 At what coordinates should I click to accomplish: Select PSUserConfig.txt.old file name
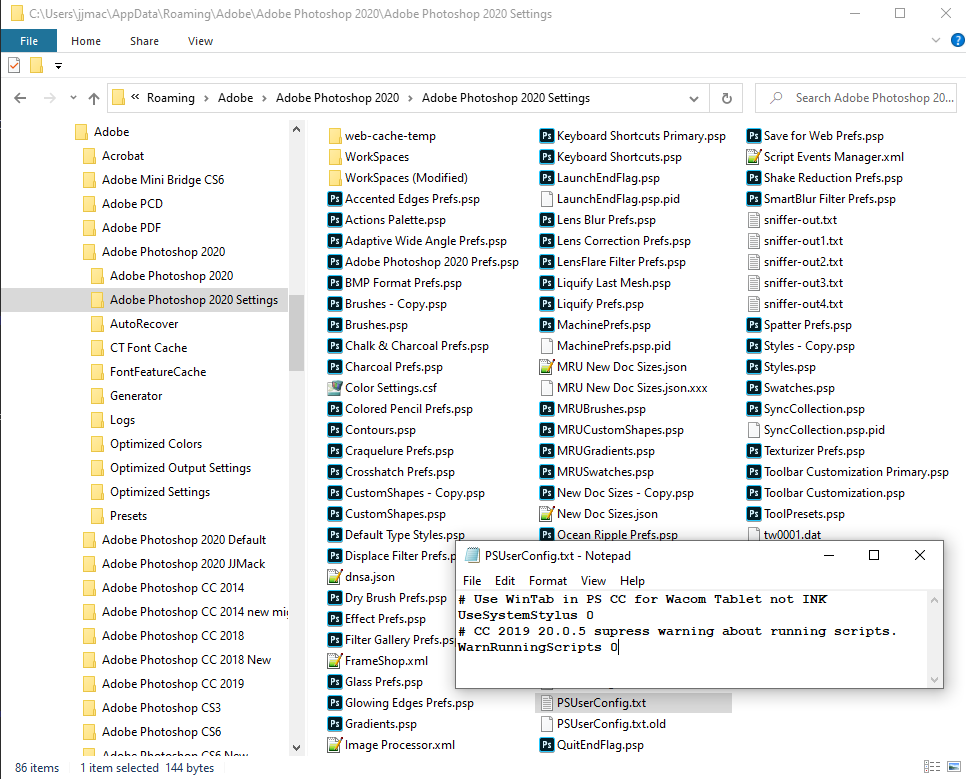click(611, 724)
